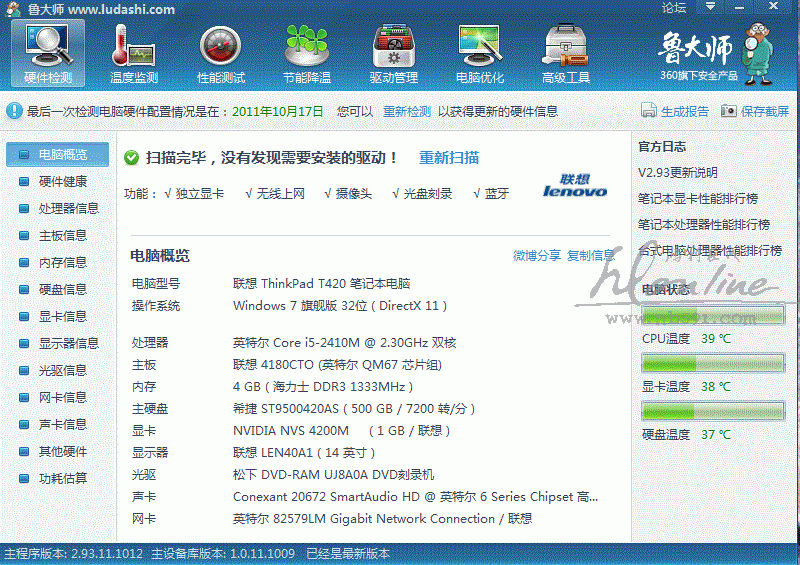Click the 硬盘温度 progress bar

coord(713,411)
